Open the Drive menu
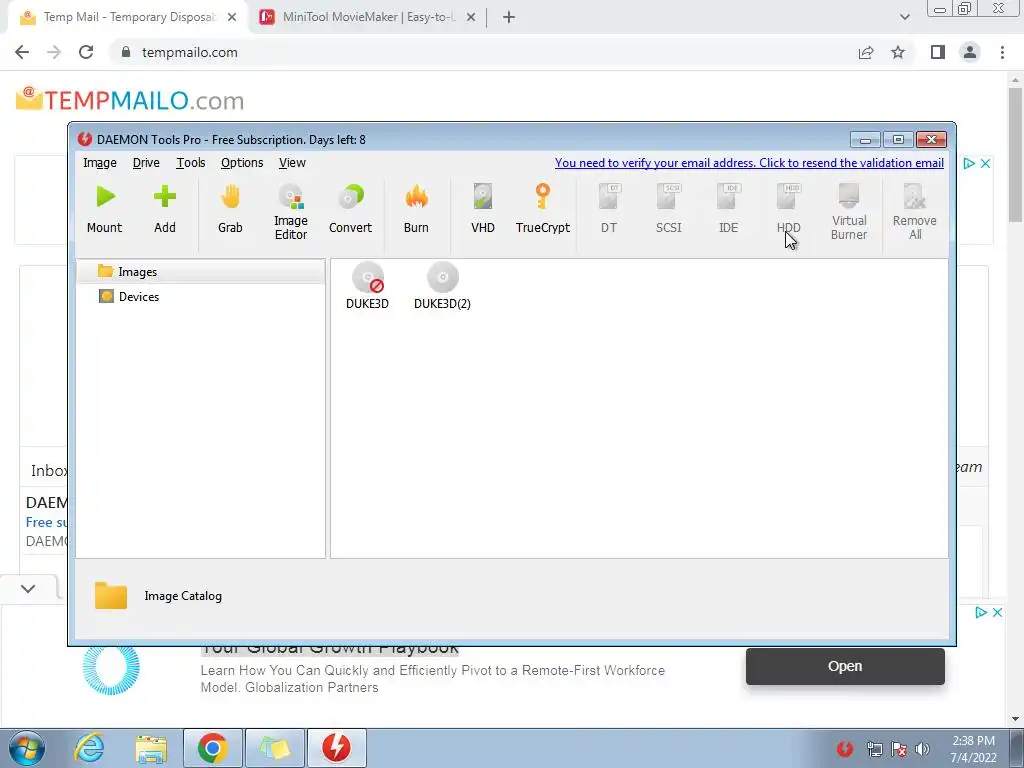 (146, 163)
